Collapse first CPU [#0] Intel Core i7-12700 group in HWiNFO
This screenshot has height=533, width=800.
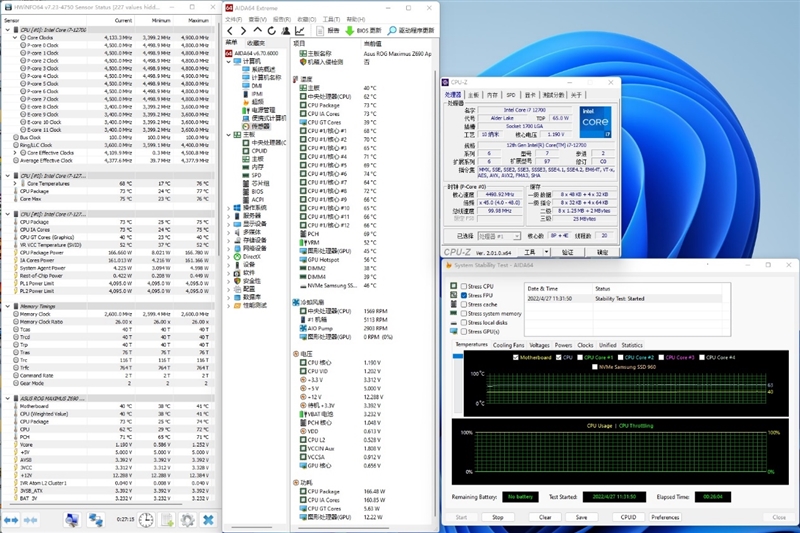[8, 30]
